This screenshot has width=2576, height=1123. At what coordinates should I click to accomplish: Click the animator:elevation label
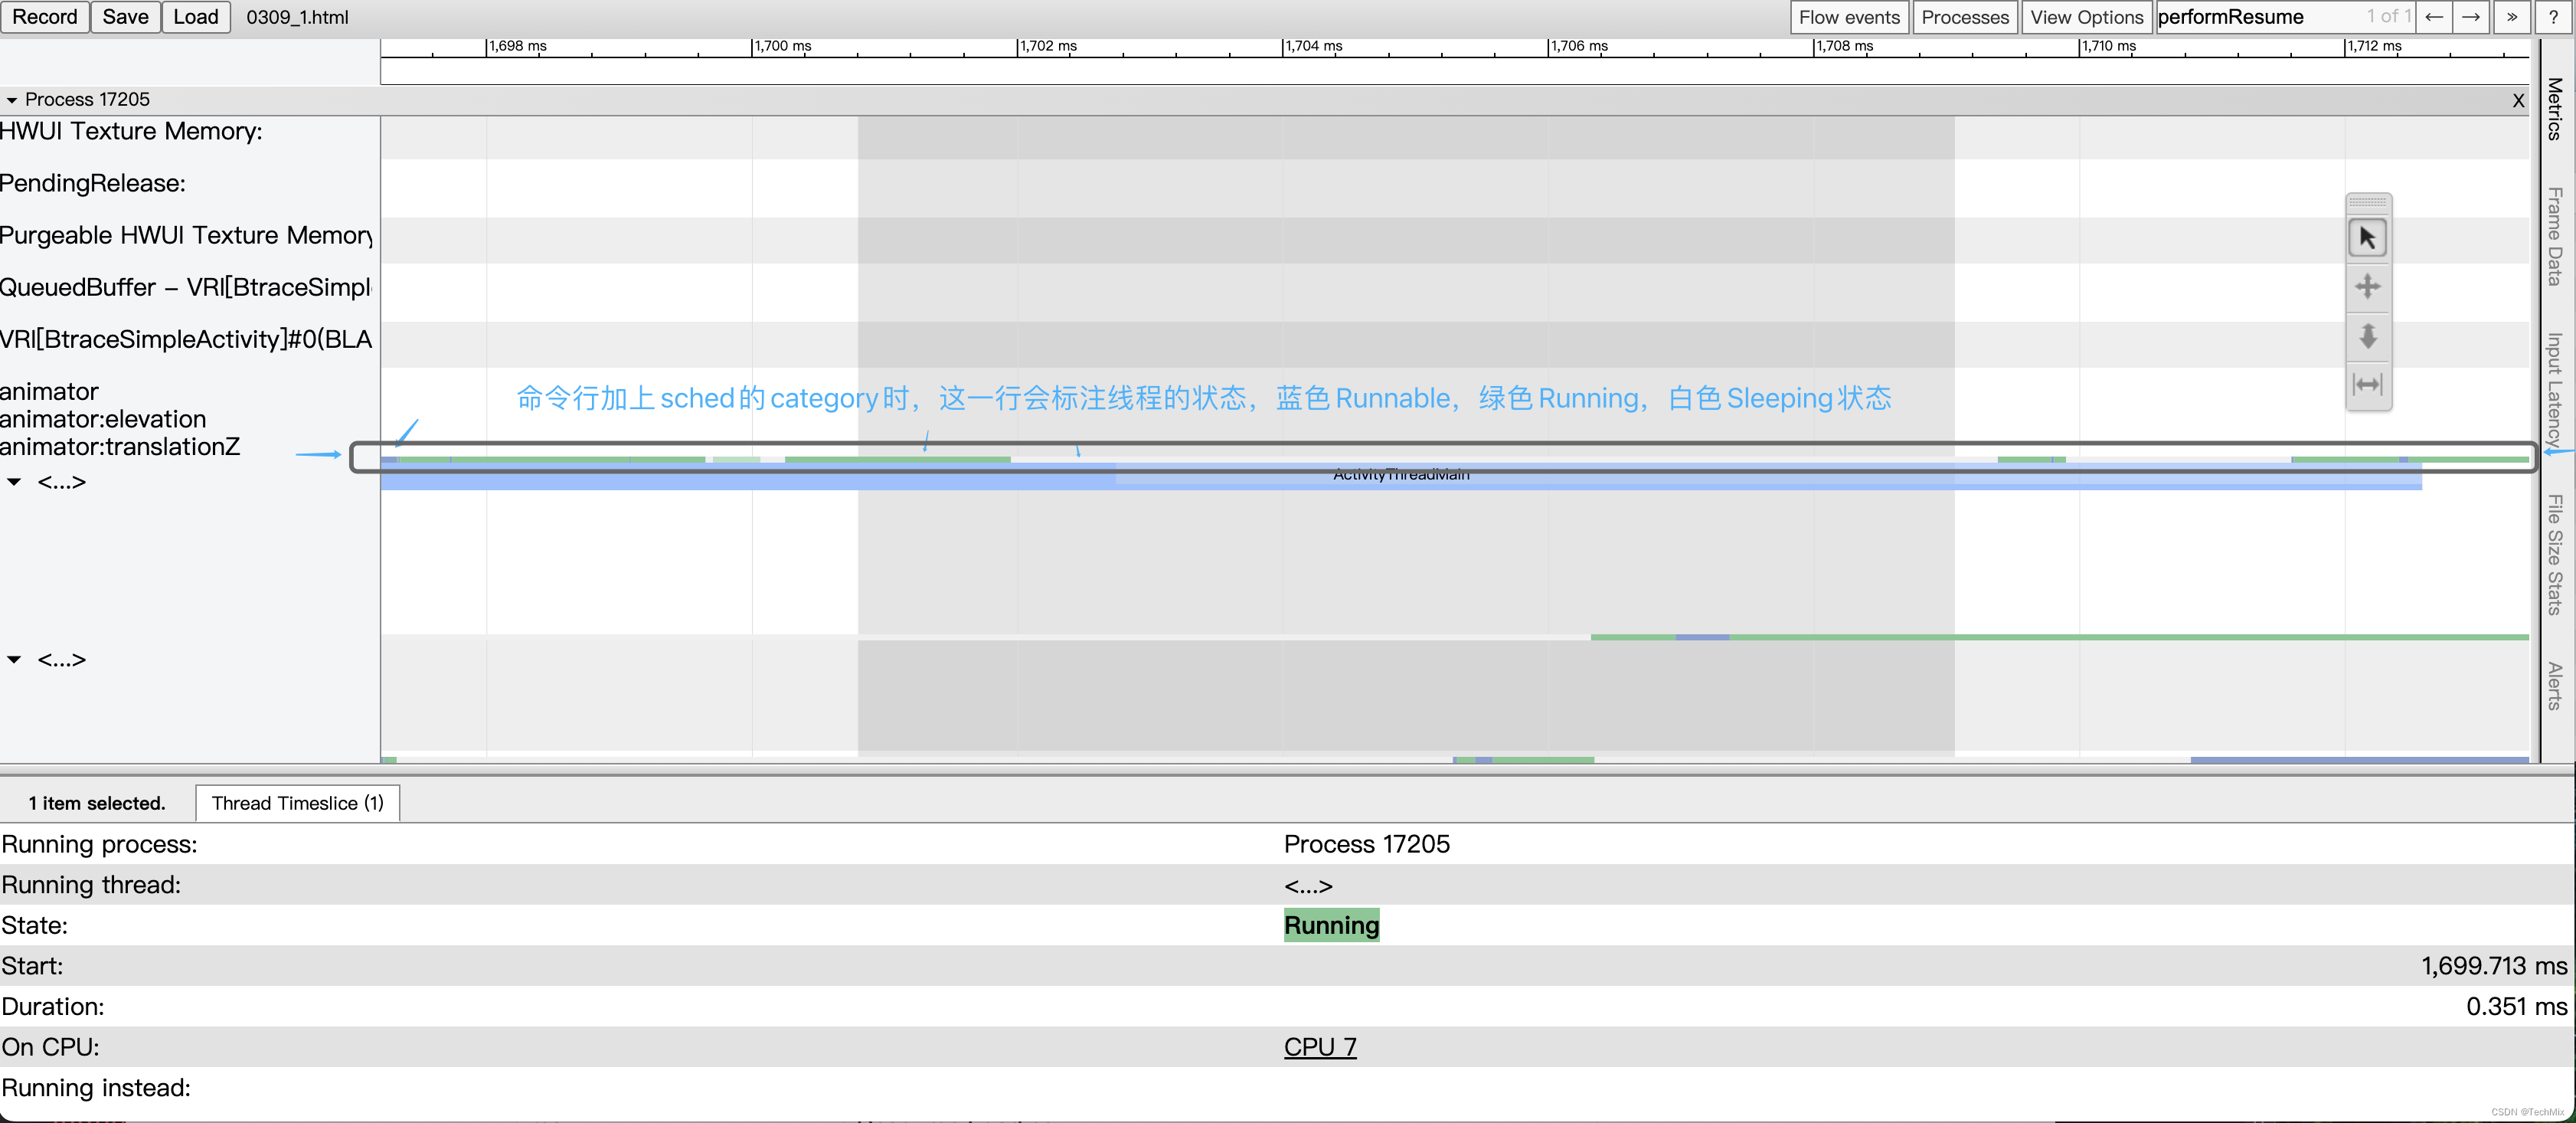103,419
